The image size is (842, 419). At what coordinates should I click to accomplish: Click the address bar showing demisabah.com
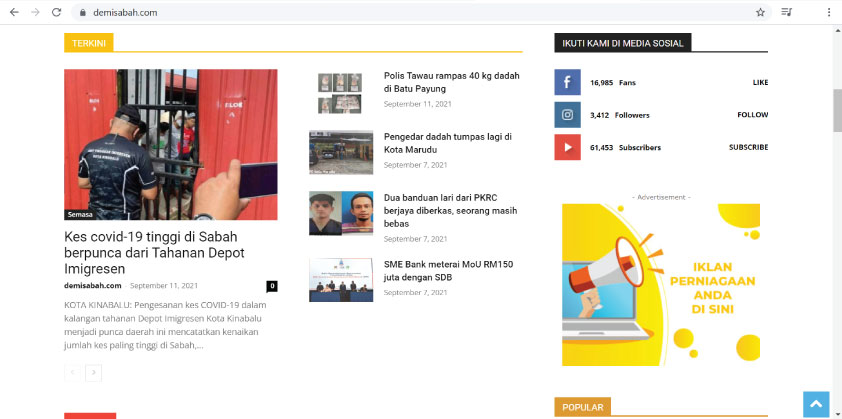click(400, 12)
